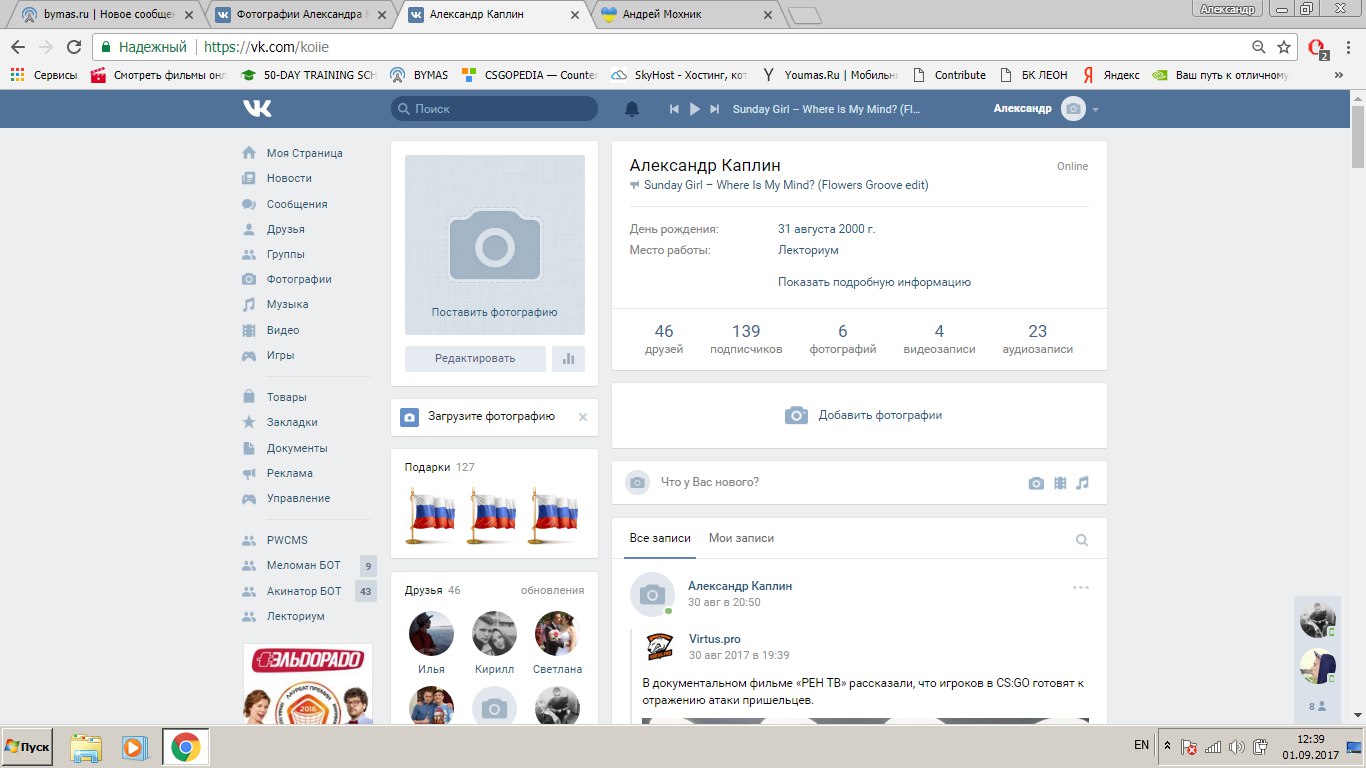Open the post options three-dot menu
The image size is (1366, 768).
(1080, 587)
